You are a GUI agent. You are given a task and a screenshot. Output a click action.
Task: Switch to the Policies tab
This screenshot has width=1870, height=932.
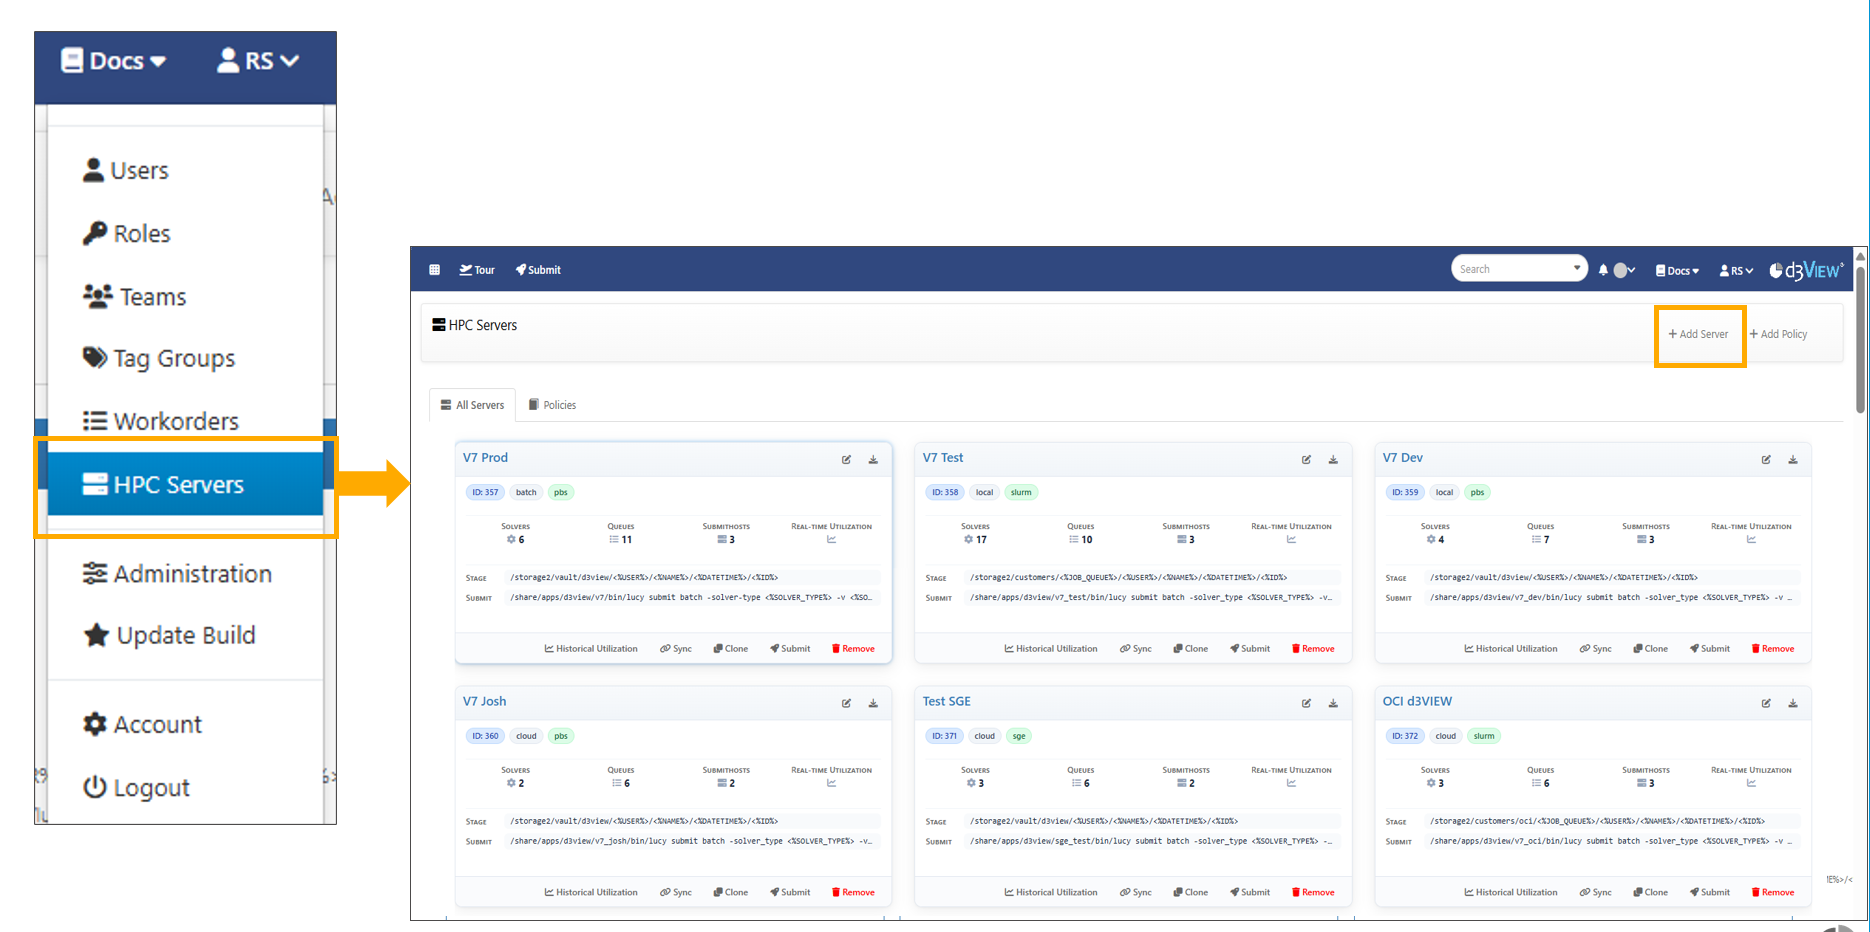coord(552,405)
